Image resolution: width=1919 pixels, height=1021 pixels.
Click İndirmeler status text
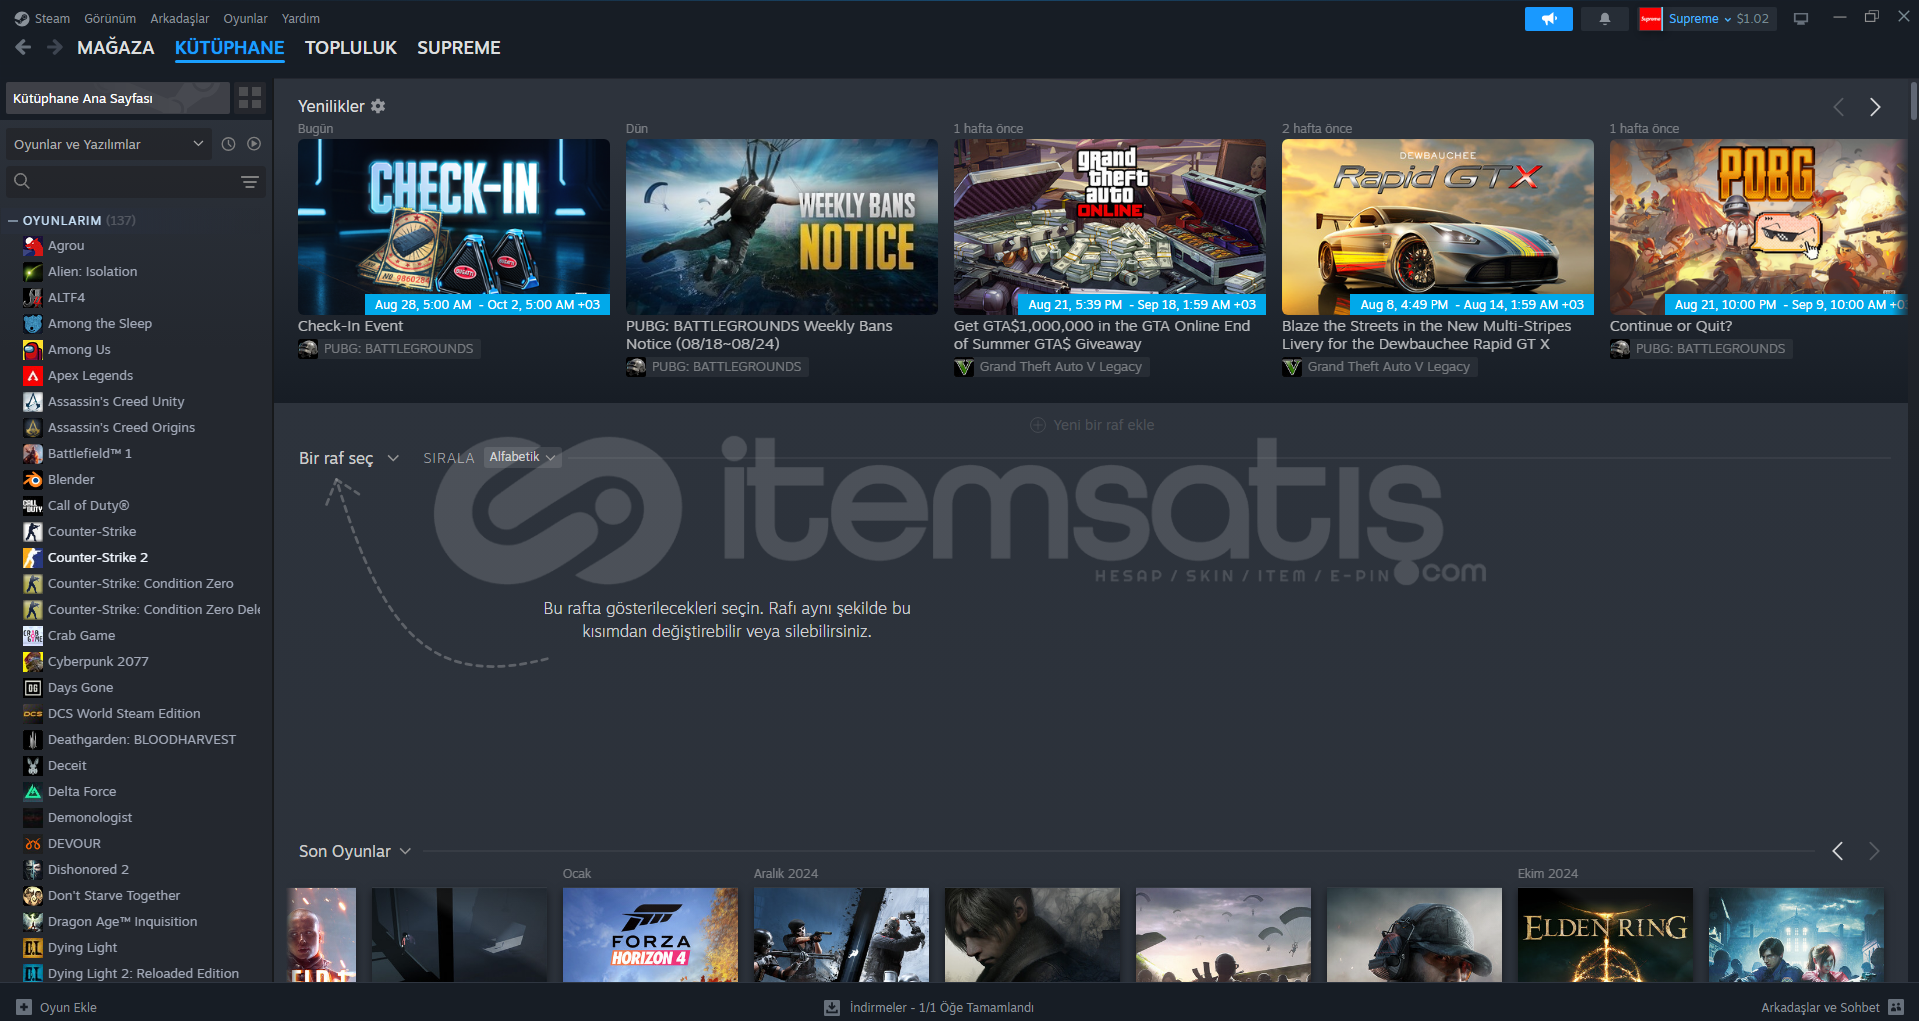pyautogui.click(x=942, y=1007)
